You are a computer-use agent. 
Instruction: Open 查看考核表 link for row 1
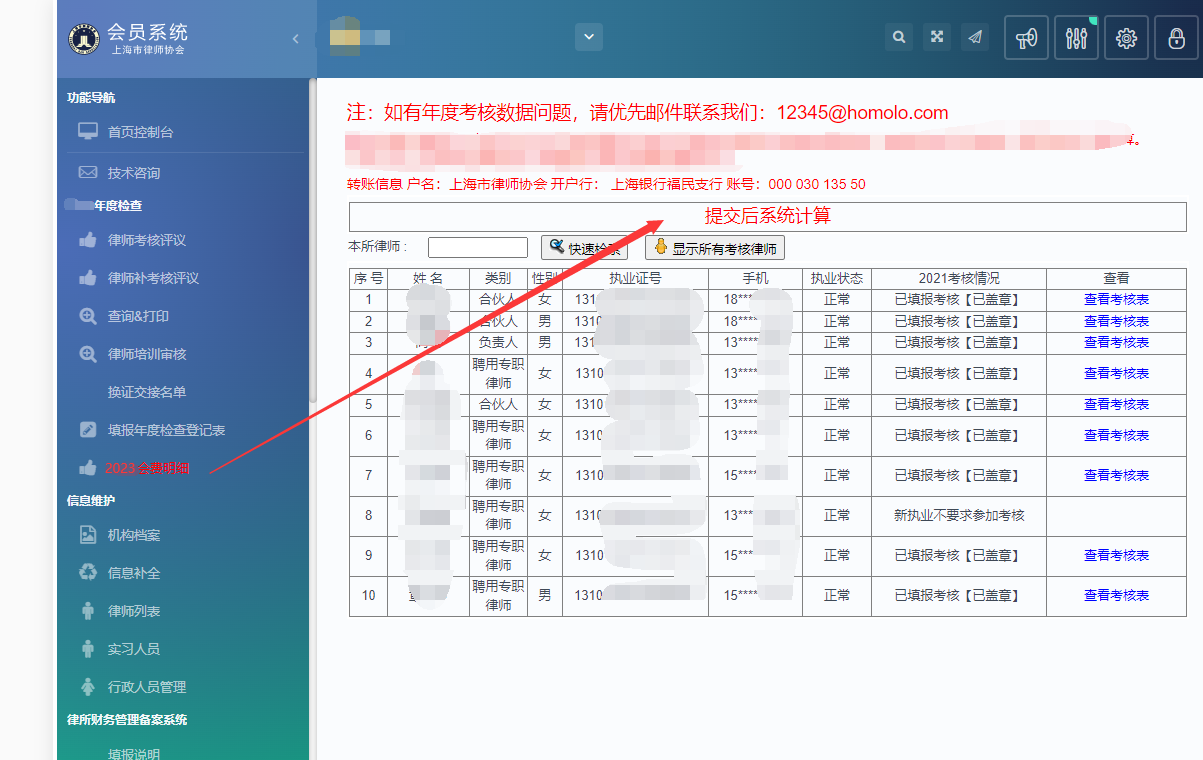coord(1116,299)
